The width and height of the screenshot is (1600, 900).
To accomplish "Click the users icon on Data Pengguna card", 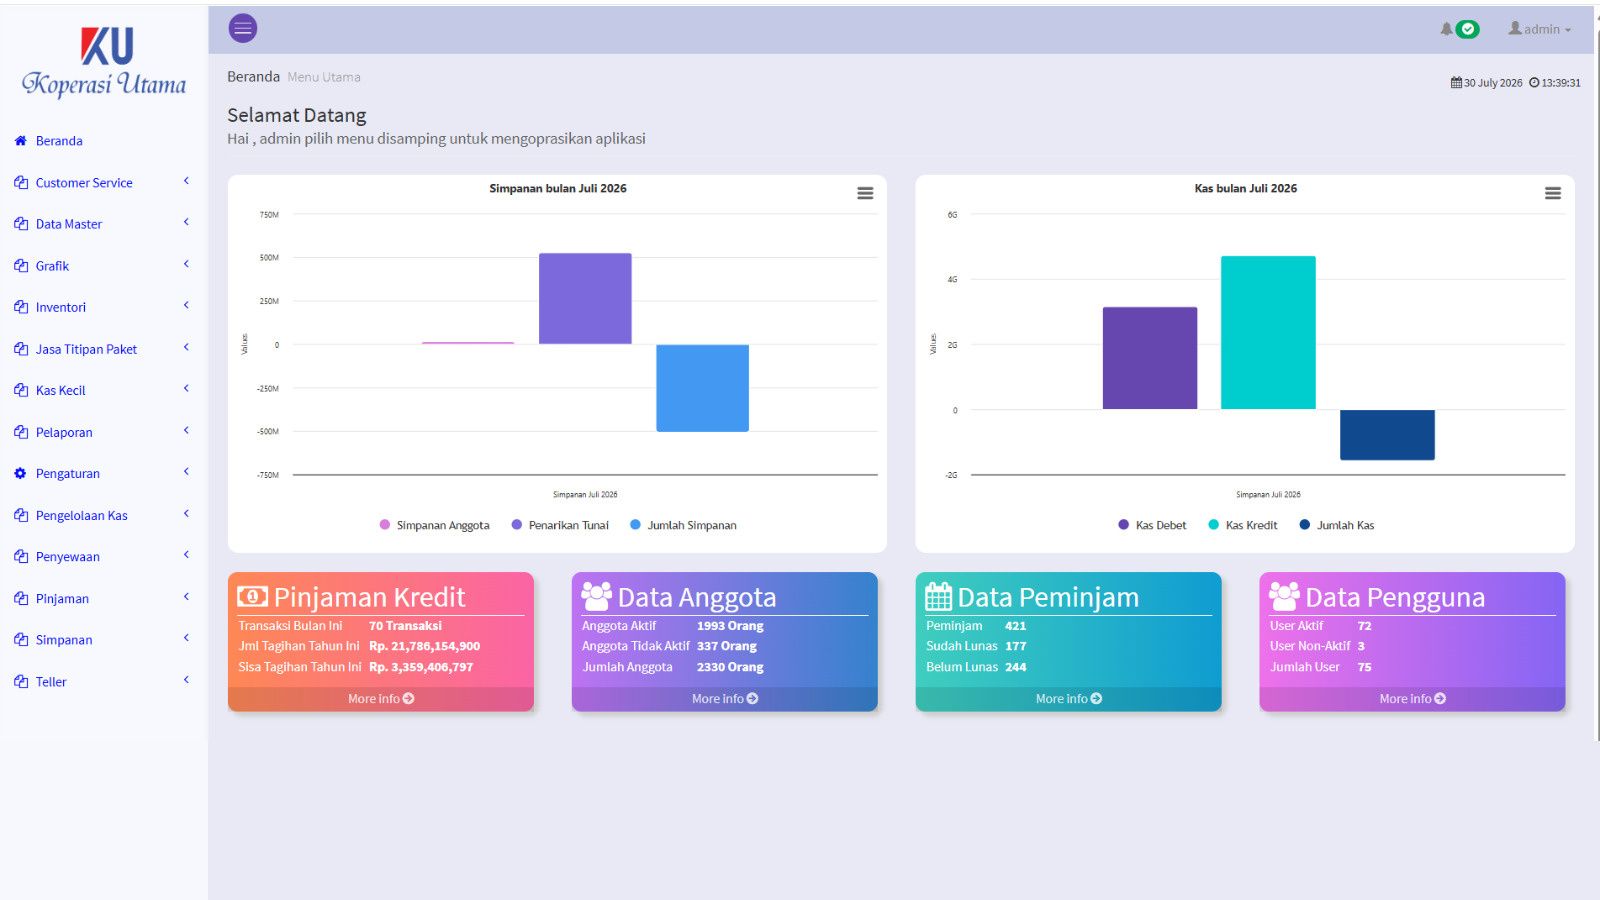I will click(x=1285, y=597).
